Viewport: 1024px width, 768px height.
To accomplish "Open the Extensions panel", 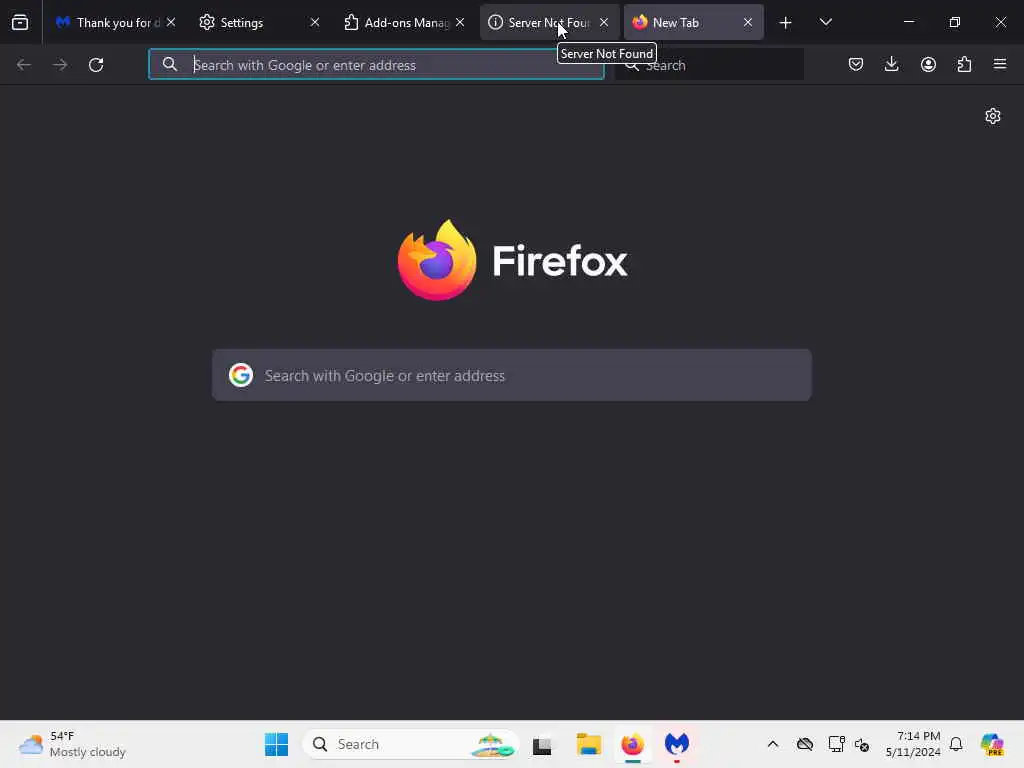I will pyautogui.click(x=964, y=64).
